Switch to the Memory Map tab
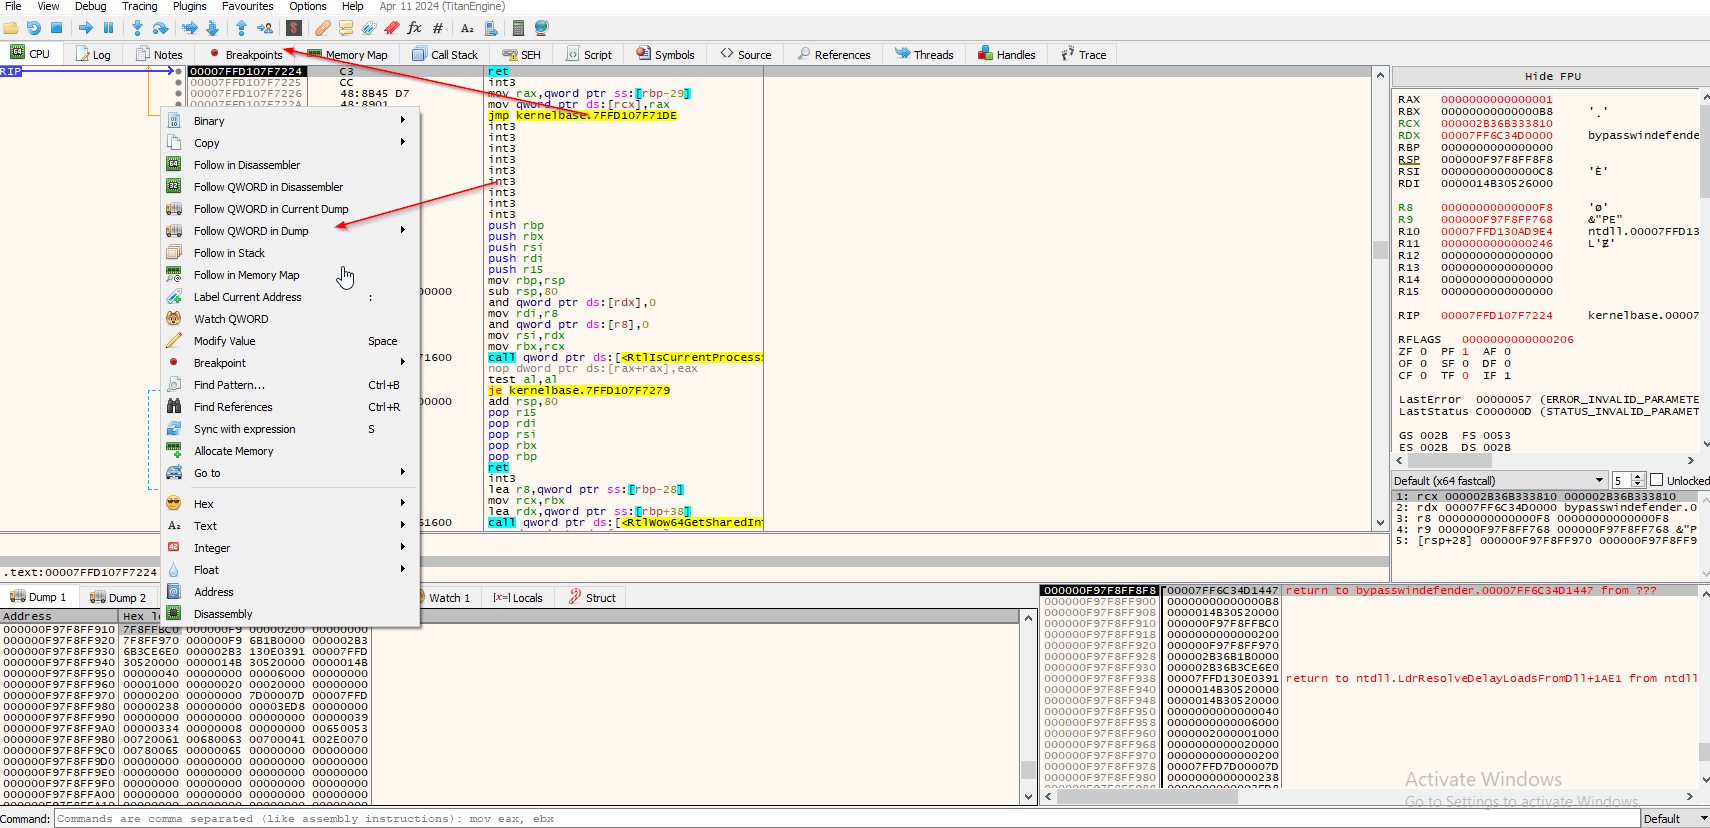 [347, 54]
